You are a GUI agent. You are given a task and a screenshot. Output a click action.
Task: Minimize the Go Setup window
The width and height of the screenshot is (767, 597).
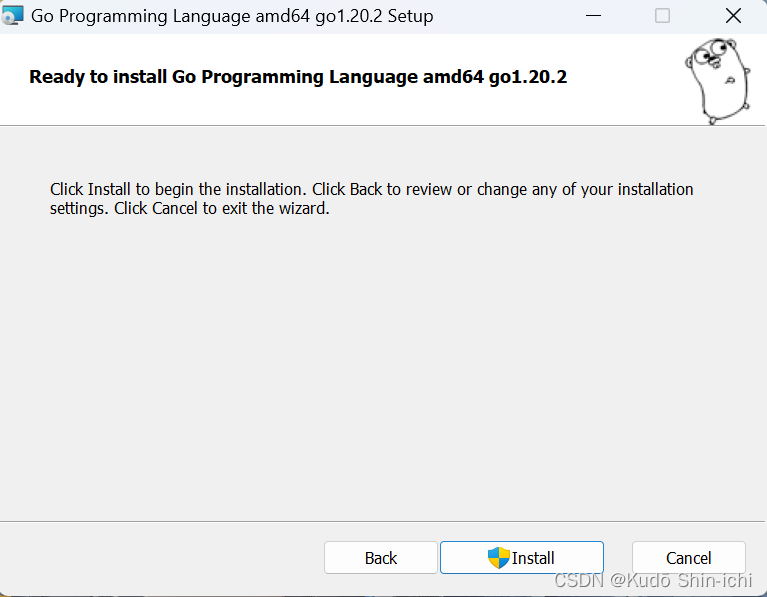click(594, 16)
